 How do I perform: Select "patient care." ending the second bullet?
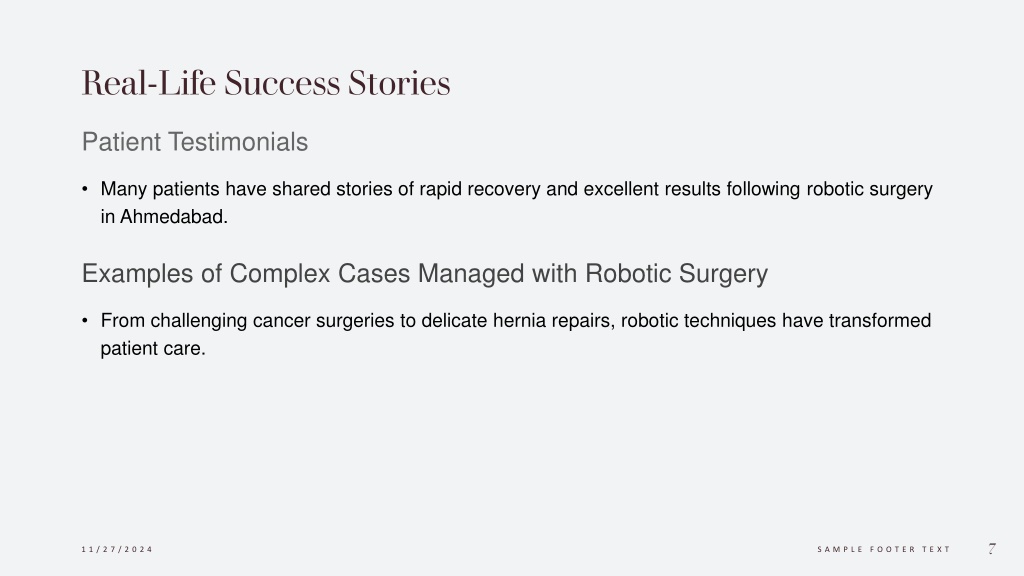[x=153, y=349]
